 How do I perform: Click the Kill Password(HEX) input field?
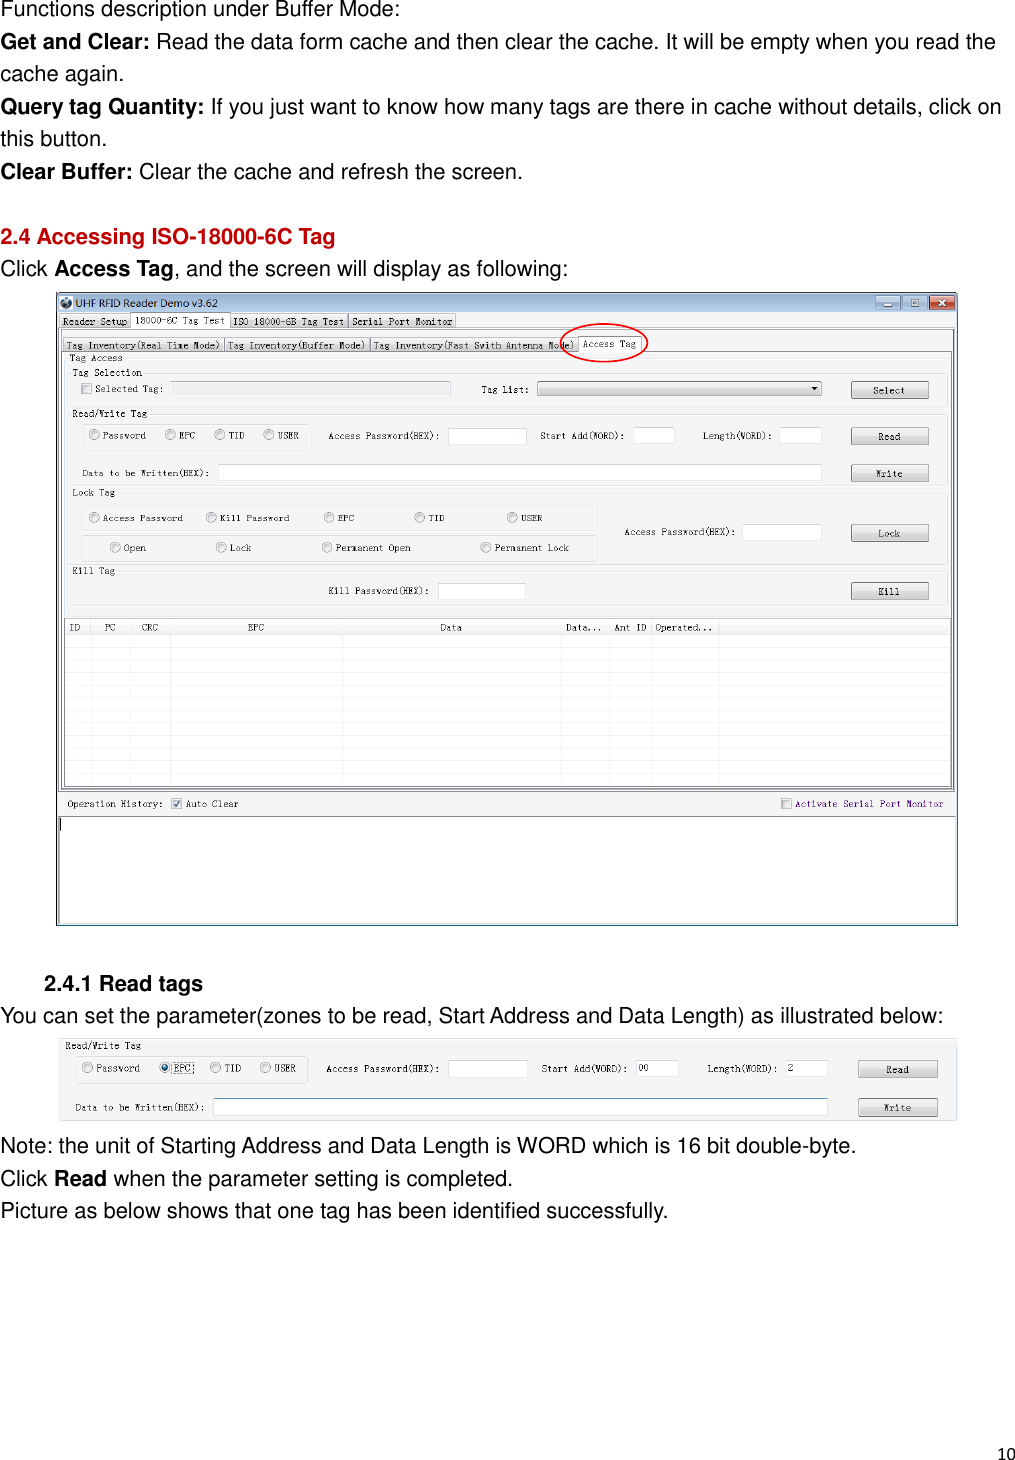pyautogui.click(x=483, y=590)
